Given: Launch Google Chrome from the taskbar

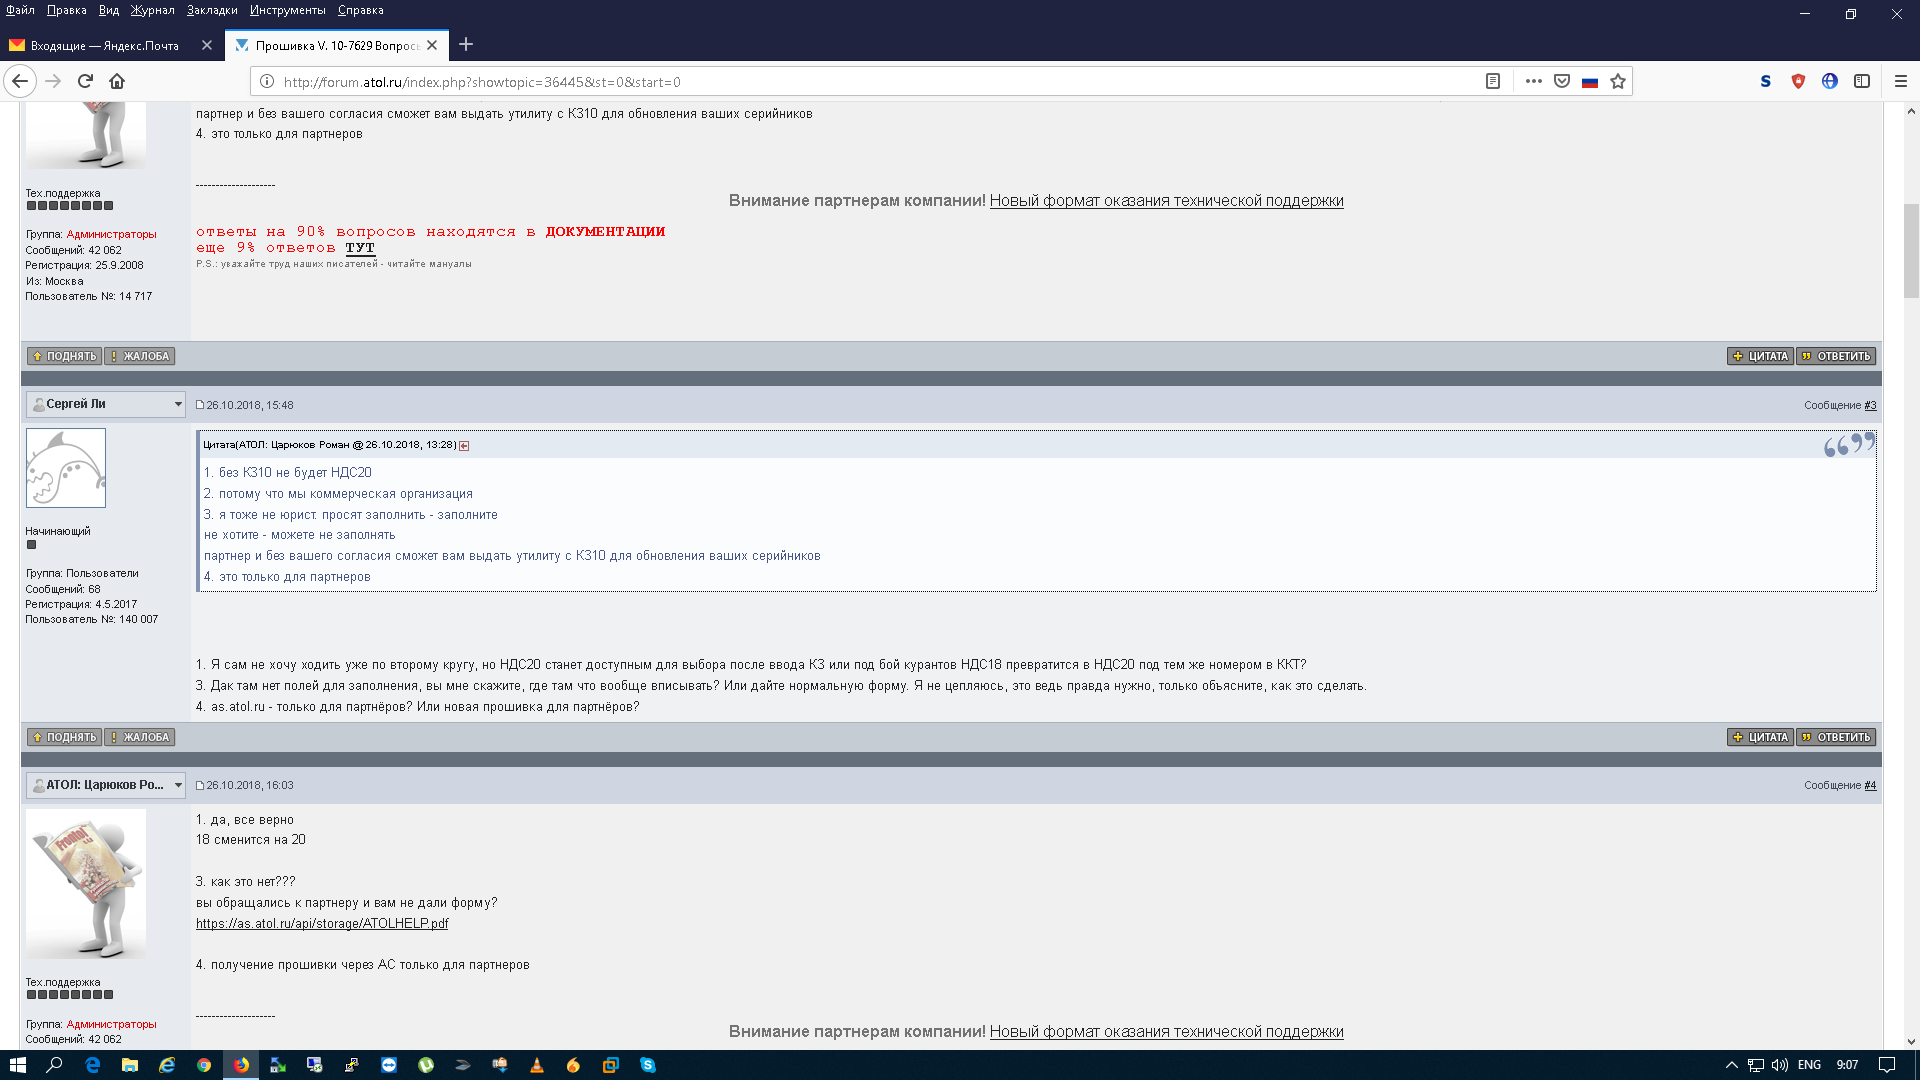Looking at the screenshot, I should click(x=204, y=1065).
